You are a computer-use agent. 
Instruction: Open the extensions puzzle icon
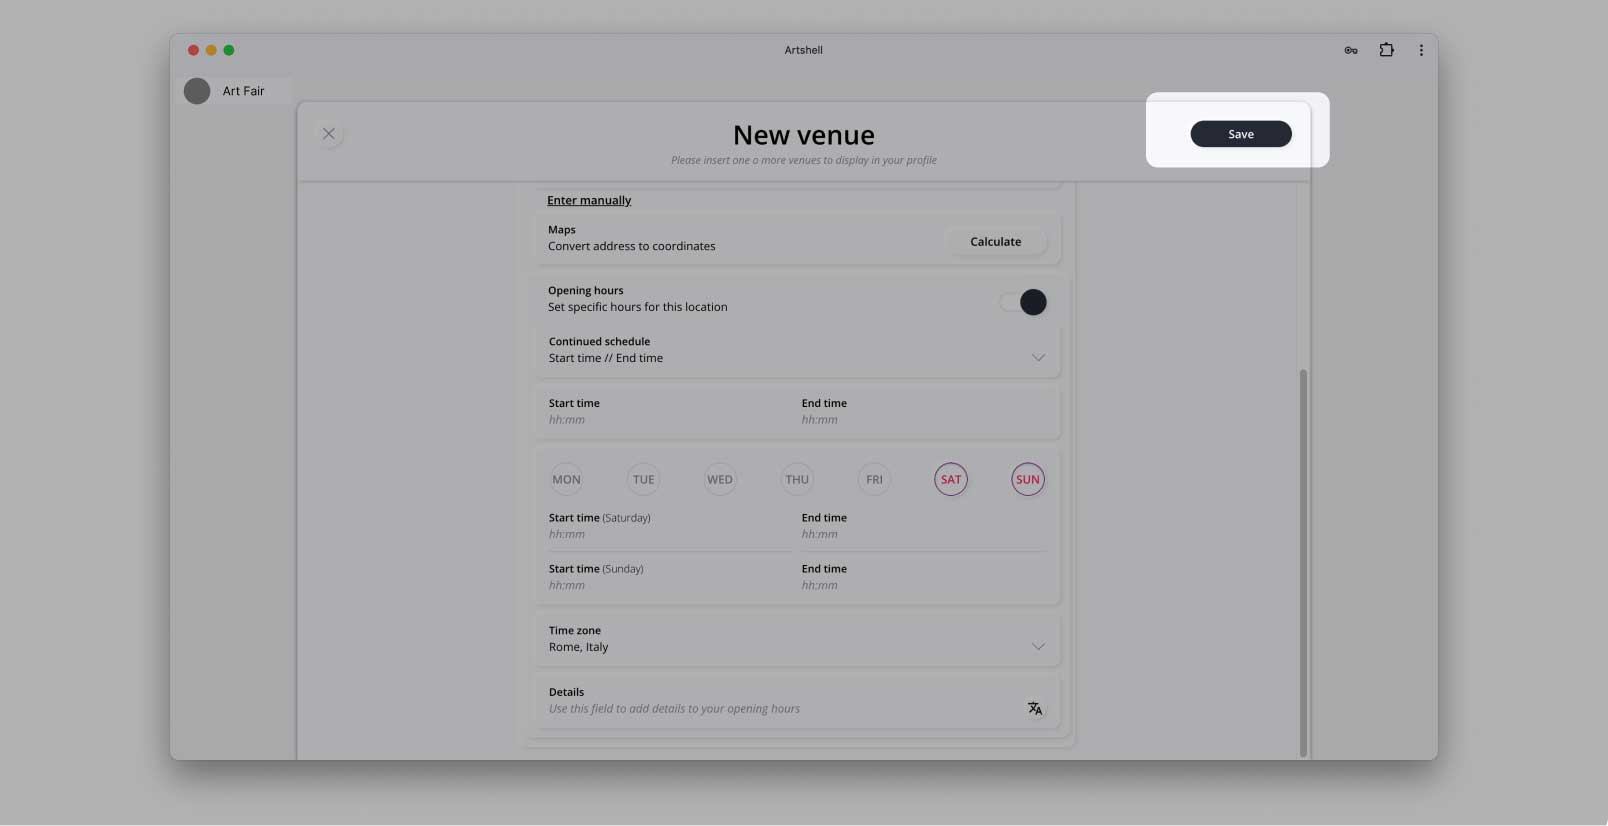click(x=1386, y=50)
